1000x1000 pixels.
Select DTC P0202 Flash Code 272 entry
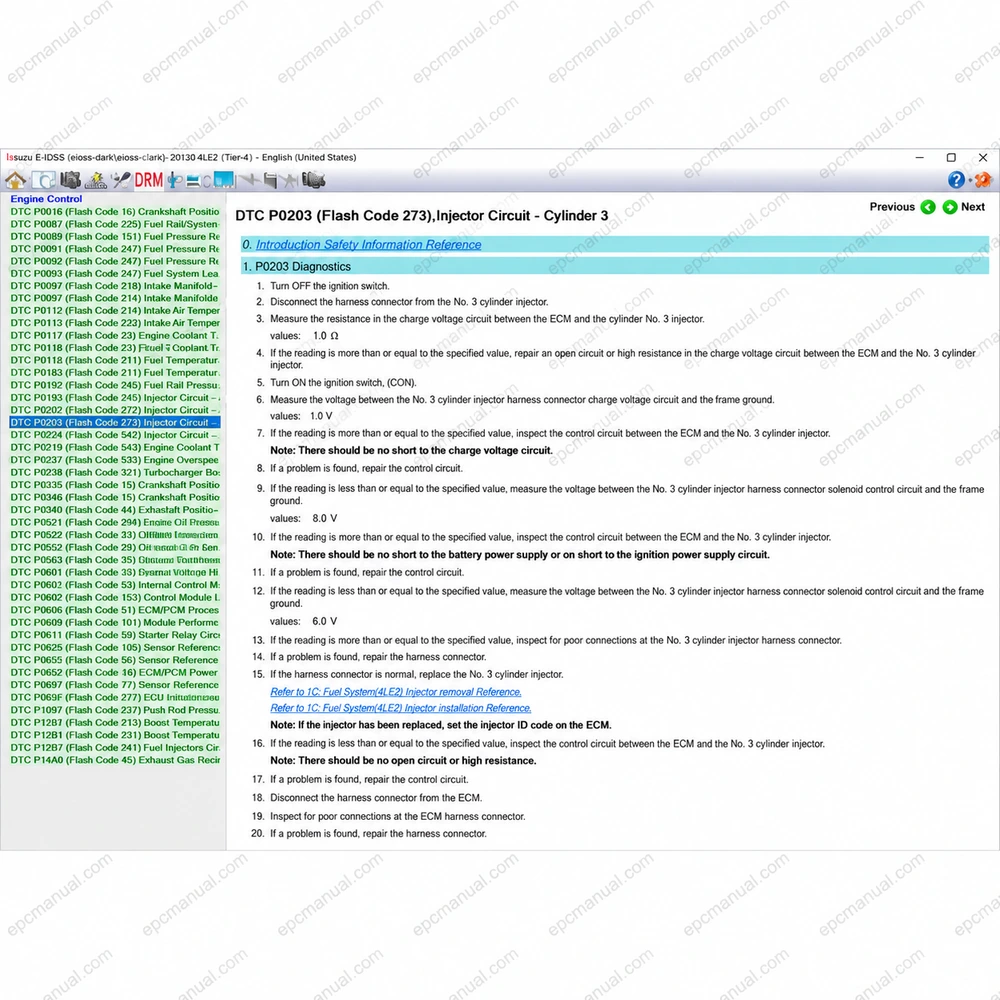[115, 411]
